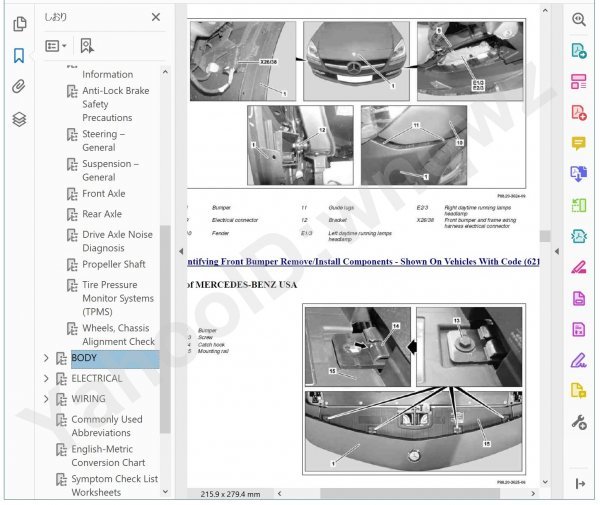
Task: Open the page thumbnails panel
Action: click(20, 24)
